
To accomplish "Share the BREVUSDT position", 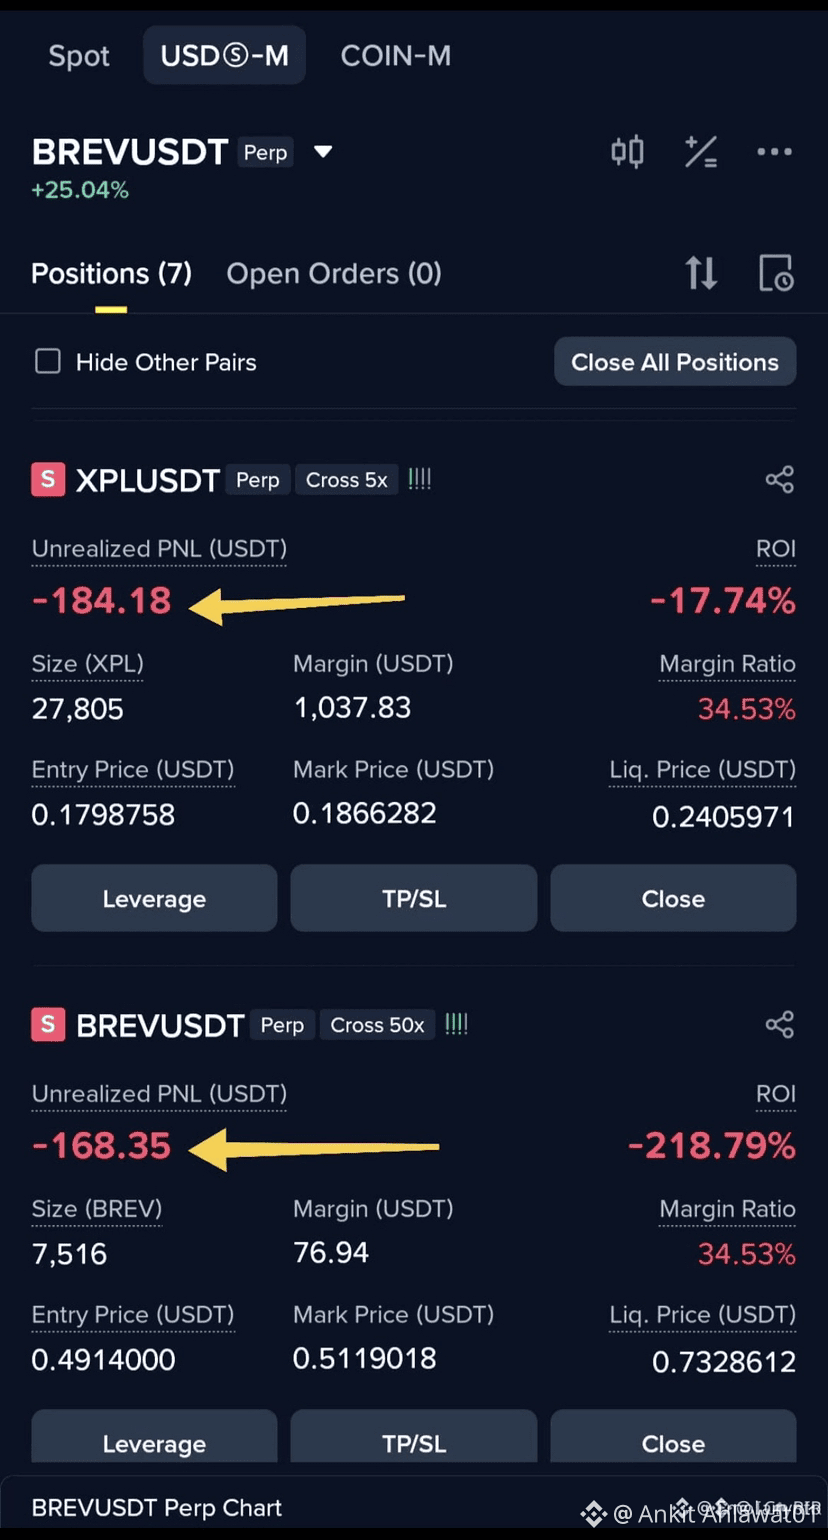I will tap(779, 1025).
